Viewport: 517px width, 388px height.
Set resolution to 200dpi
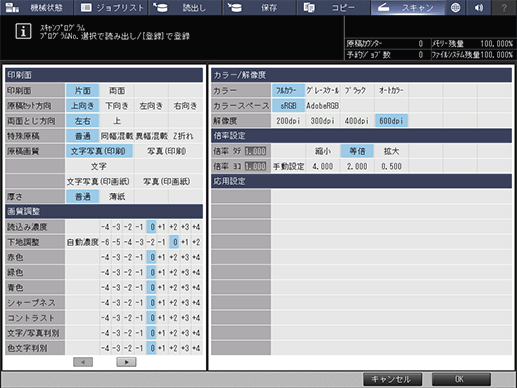point(288,121)
